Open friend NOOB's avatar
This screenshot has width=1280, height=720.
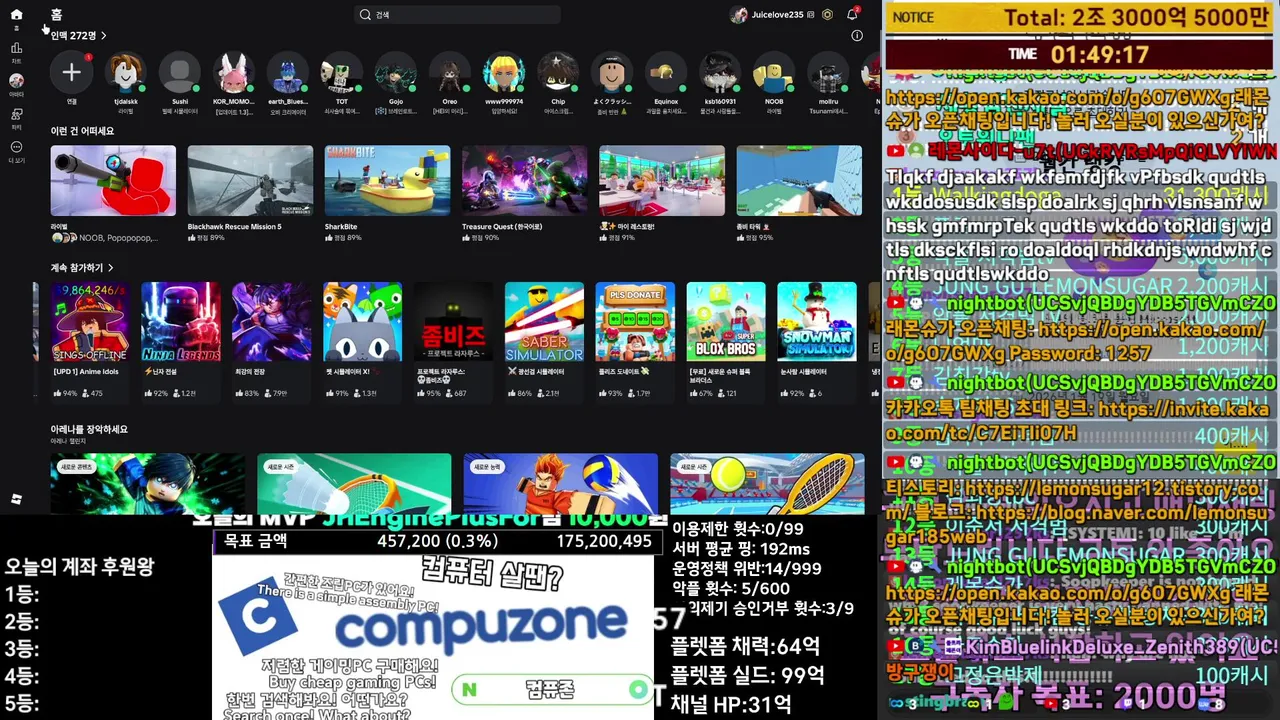pyautogui.click(x=774, y=72)
